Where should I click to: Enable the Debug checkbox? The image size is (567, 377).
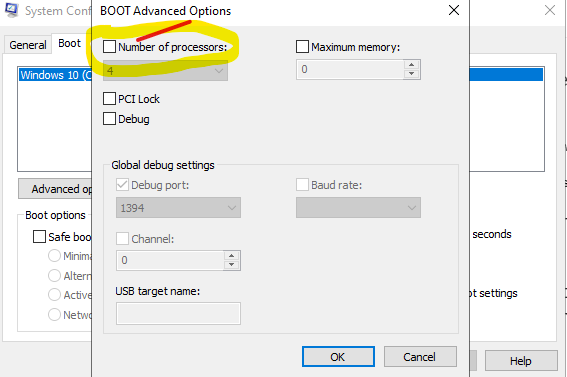point(110,119)
